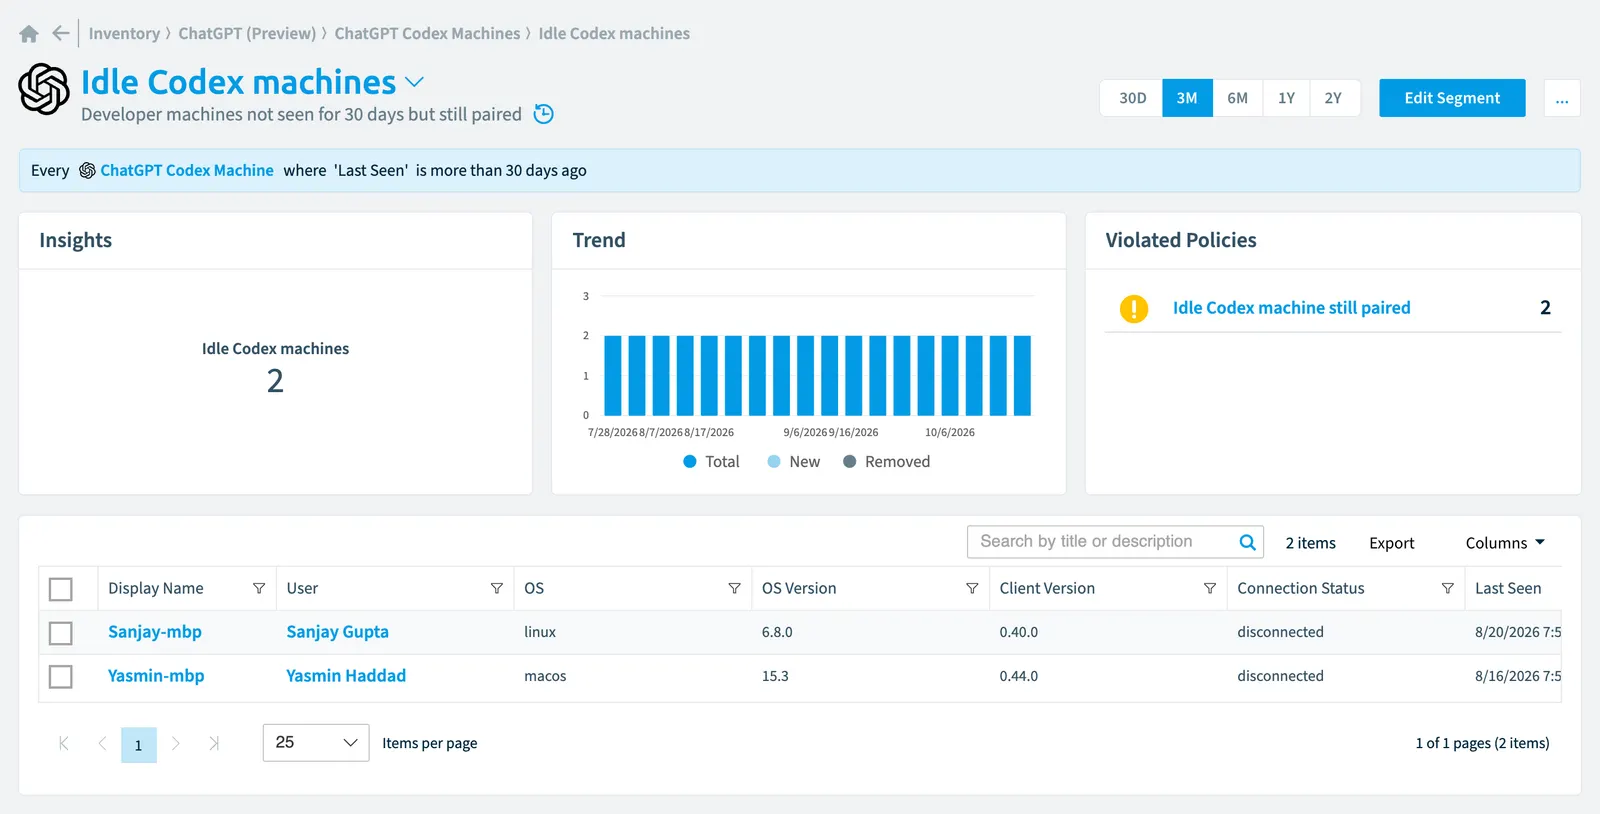Check the Sanjay-mbp row checkbox
Screen dimensions: 1600x814
coord(61,633)
